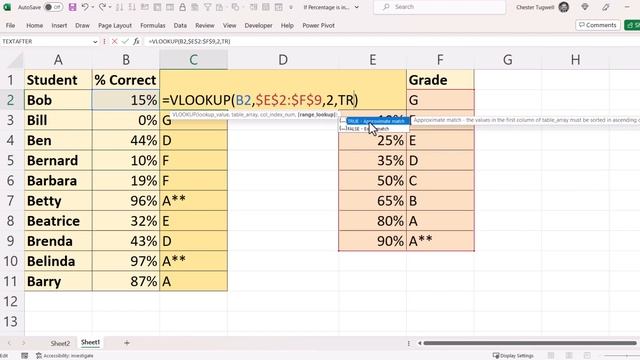This screenshot has width=640, height=360.
Task: Click the pen Coming Soon icon
Action: 606,7
